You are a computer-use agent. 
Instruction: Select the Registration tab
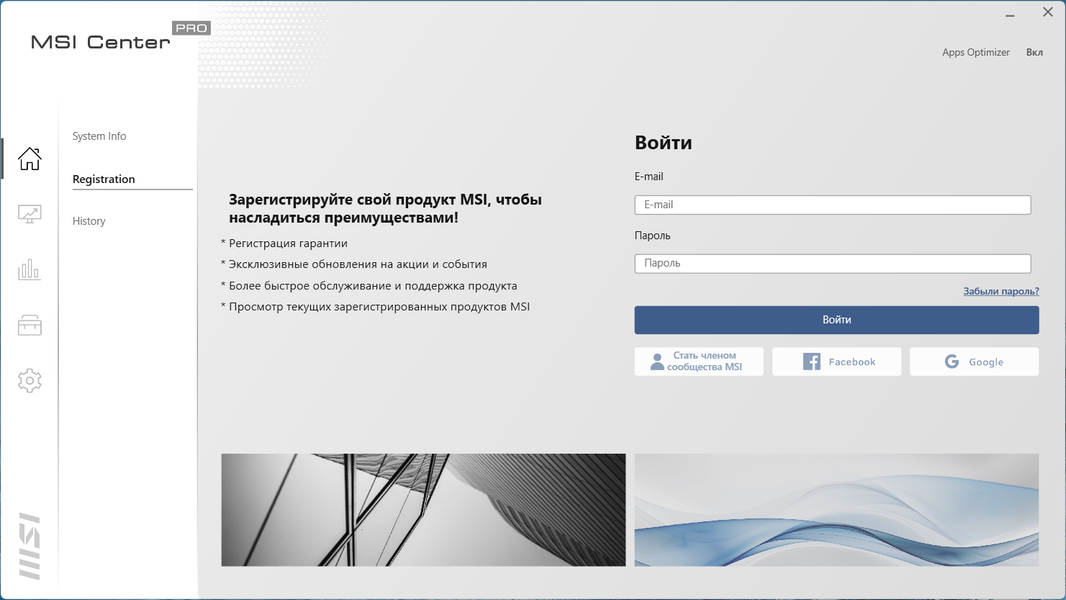pyautogui.click(x=103, y=179)
